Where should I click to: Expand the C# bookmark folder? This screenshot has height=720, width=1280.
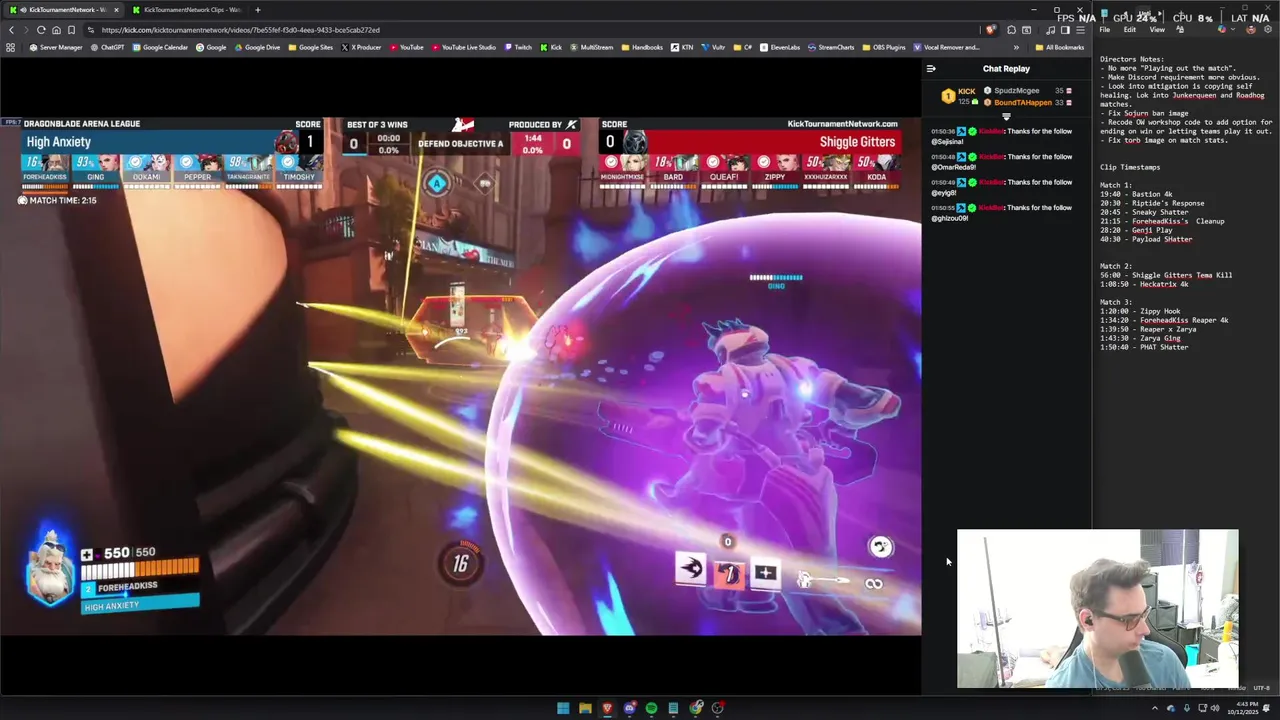pyautogui.click(x=742, y=47)
